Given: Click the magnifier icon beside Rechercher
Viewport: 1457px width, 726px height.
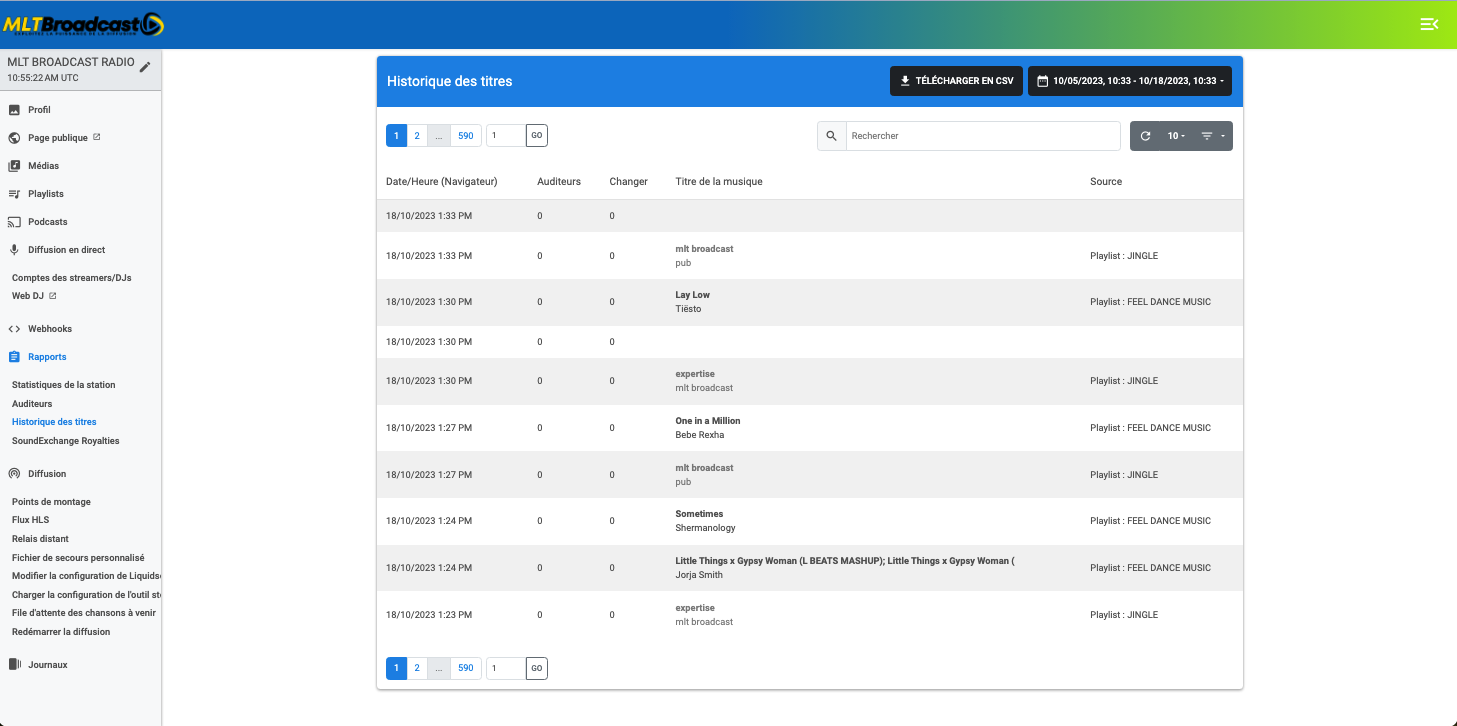Looking at the screenshot, I should (831, 136).
